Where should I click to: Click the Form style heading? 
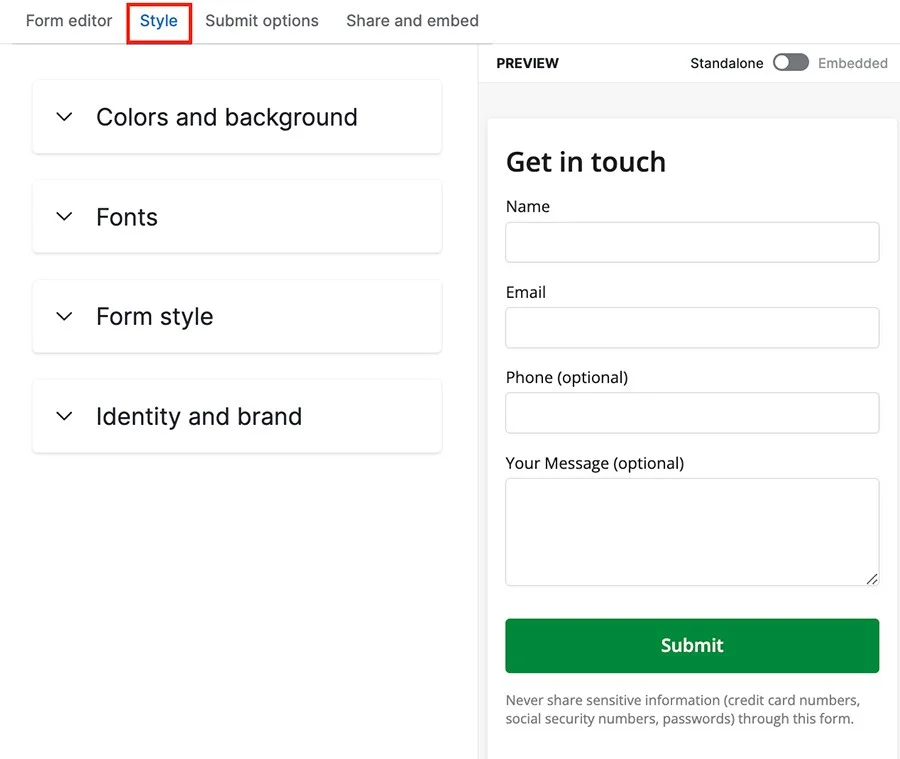[155, 317]
